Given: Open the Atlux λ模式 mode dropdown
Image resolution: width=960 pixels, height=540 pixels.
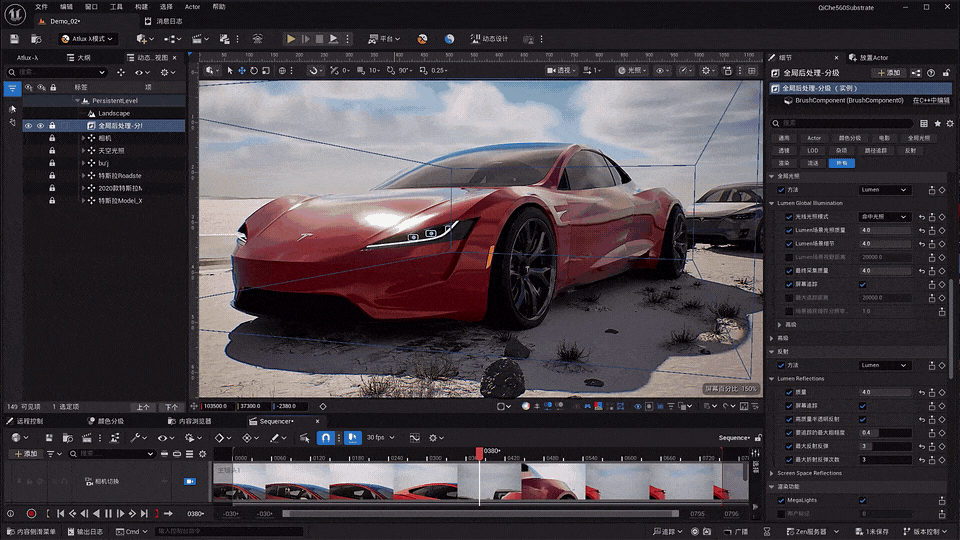Looking at the screenshot, I should coord(87,39).
